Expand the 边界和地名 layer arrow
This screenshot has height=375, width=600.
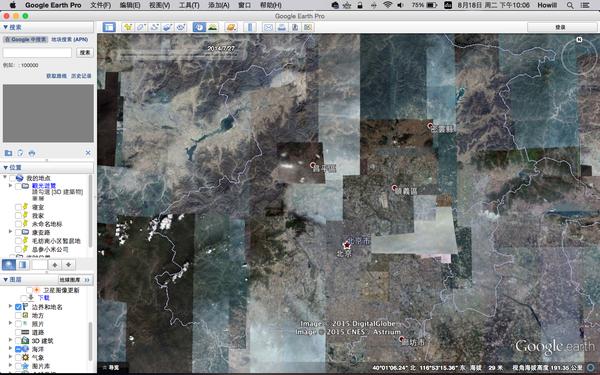tap(10, 306)
